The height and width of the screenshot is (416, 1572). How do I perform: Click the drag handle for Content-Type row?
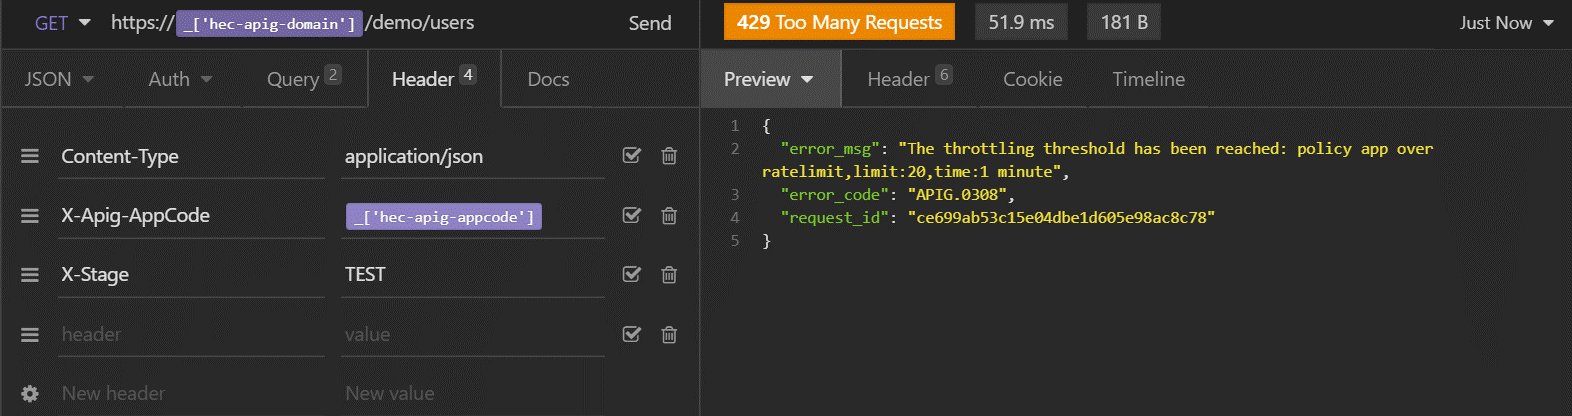click(30, 156)
